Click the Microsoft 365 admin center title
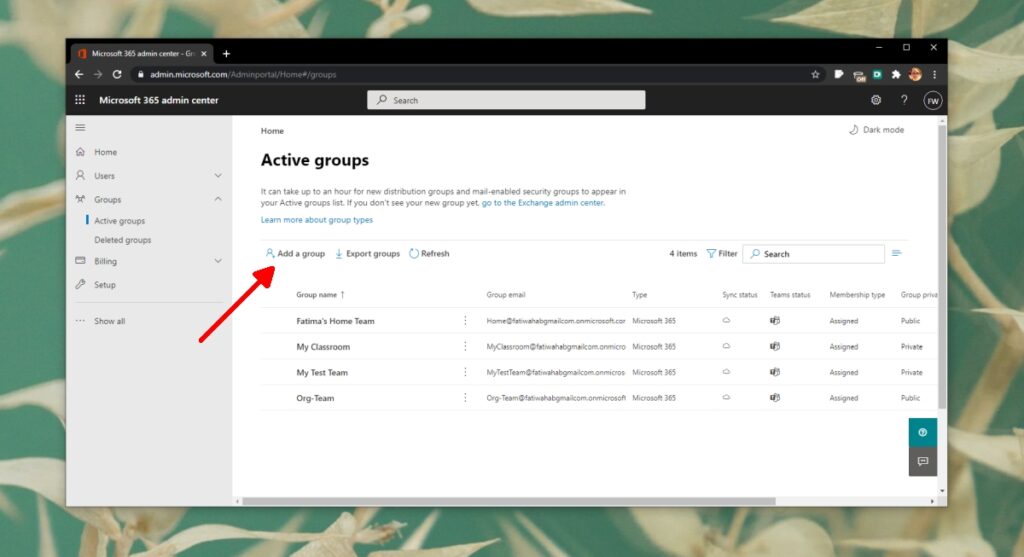1024x557 pixels. pyautogui.click(x=159, y=100)
